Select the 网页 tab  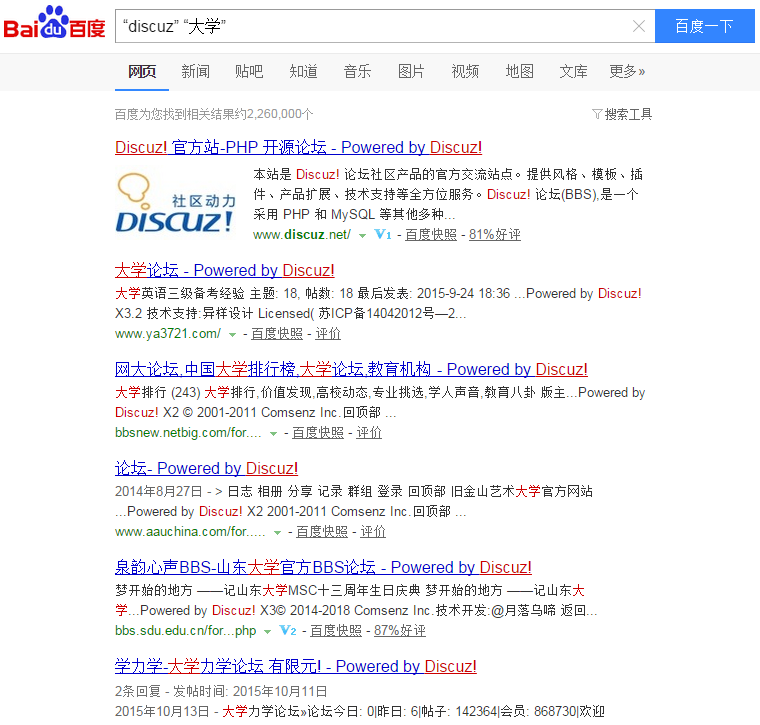142,72
